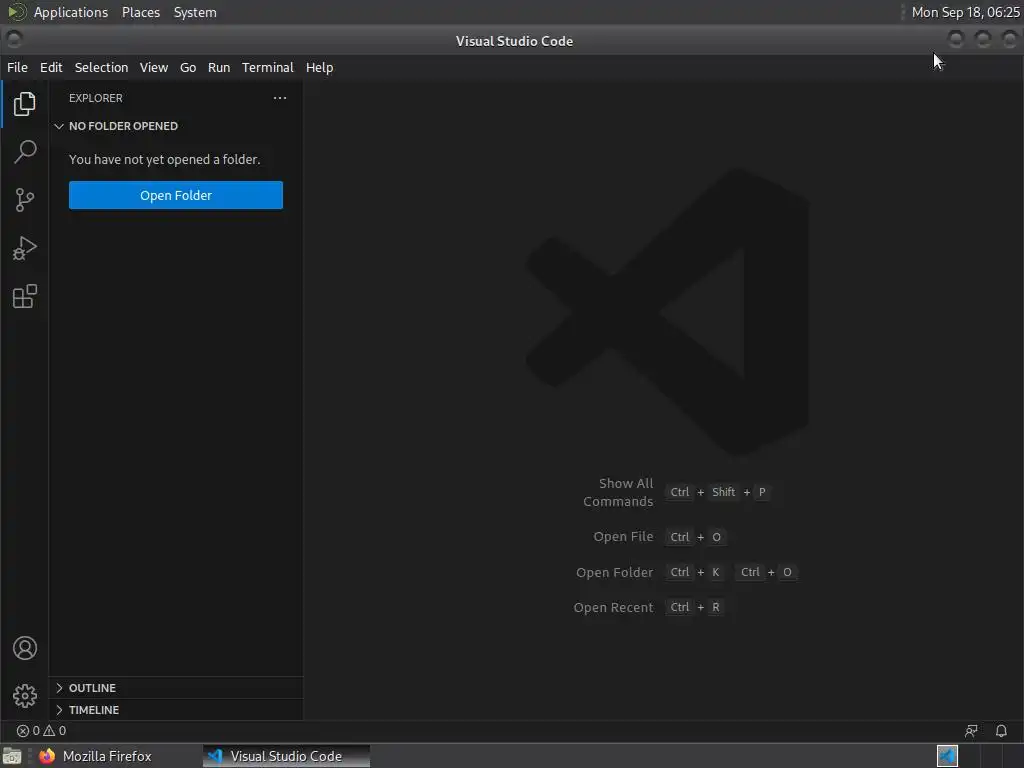
Task: Open the Accounts icon in the activity bar
Action: pyautogui.click(x=24, y=648)
